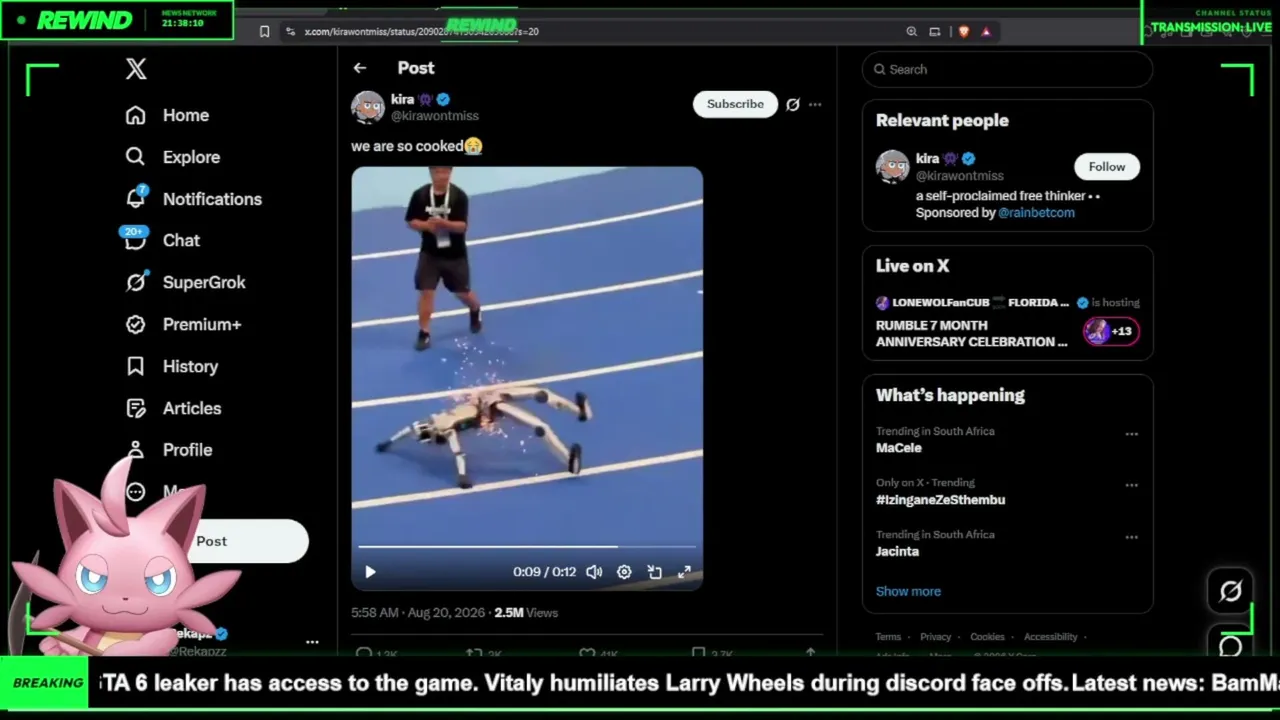
Task: Open the @rainbetcom sponsor link
Action: pos(1037,213)
